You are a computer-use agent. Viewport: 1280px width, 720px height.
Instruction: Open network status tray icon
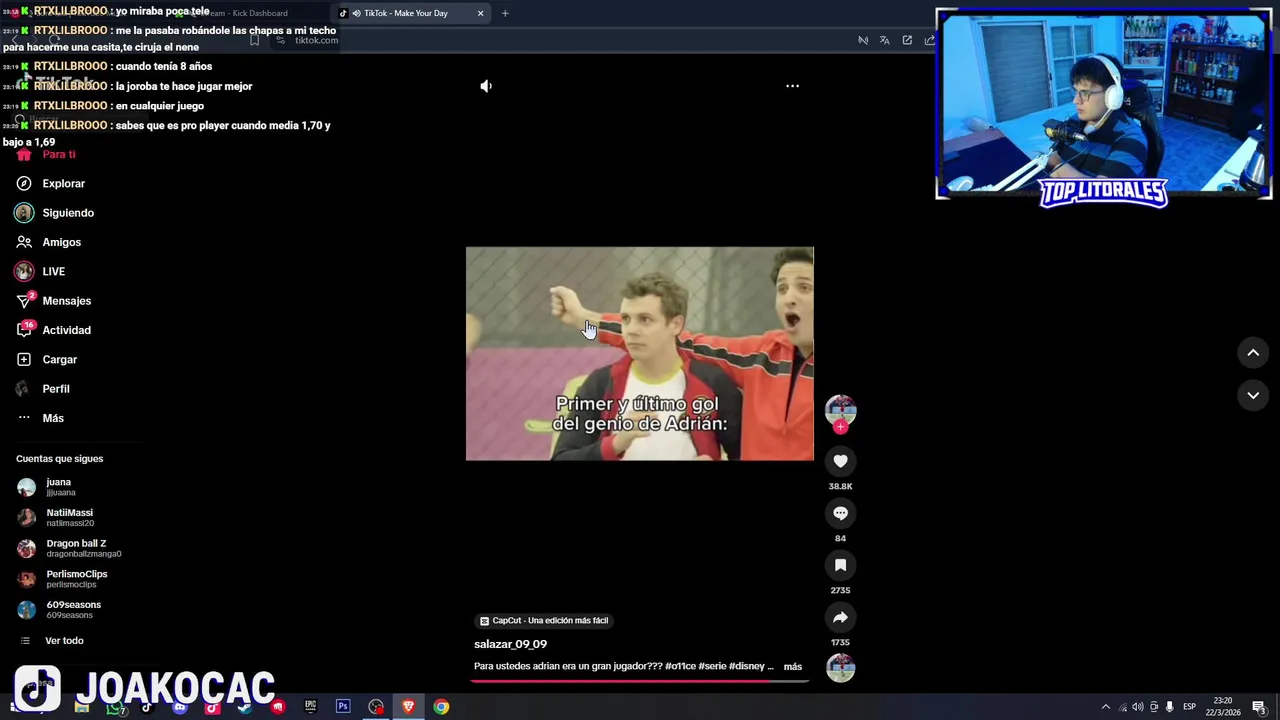pos(1122,707)
